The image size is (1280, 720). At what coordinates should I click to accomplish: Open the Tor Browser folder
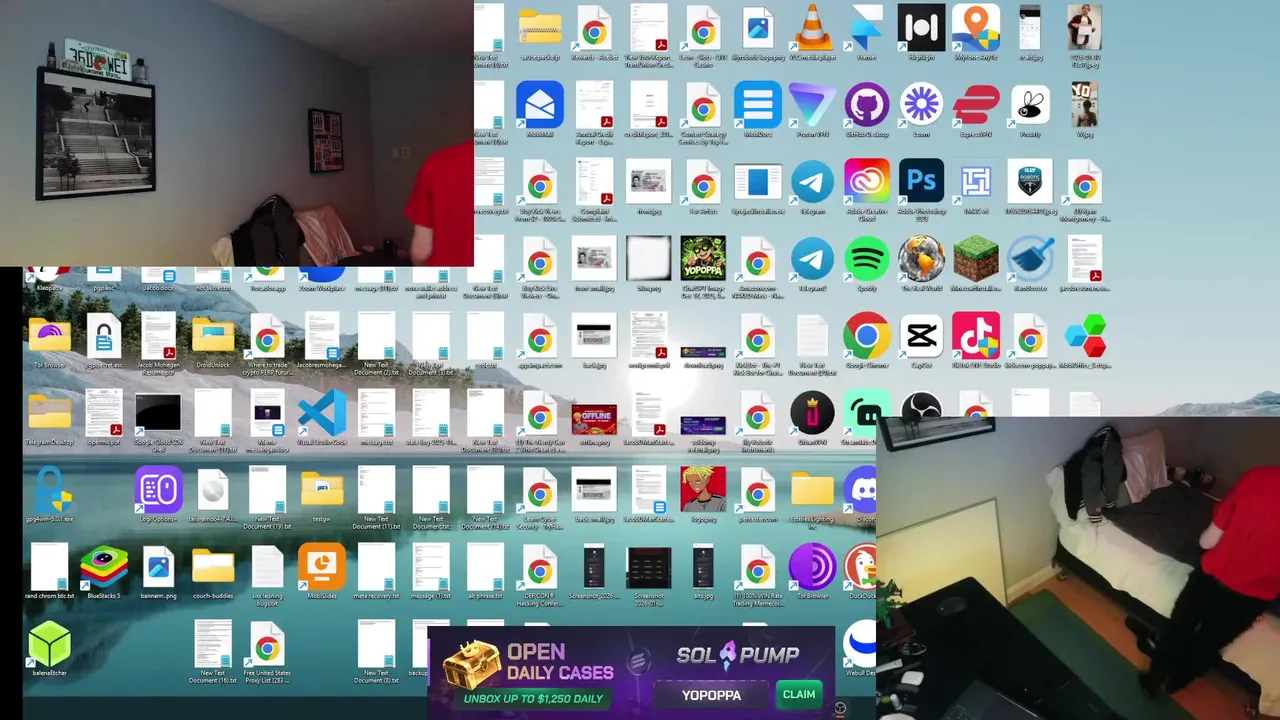[49, 337]
